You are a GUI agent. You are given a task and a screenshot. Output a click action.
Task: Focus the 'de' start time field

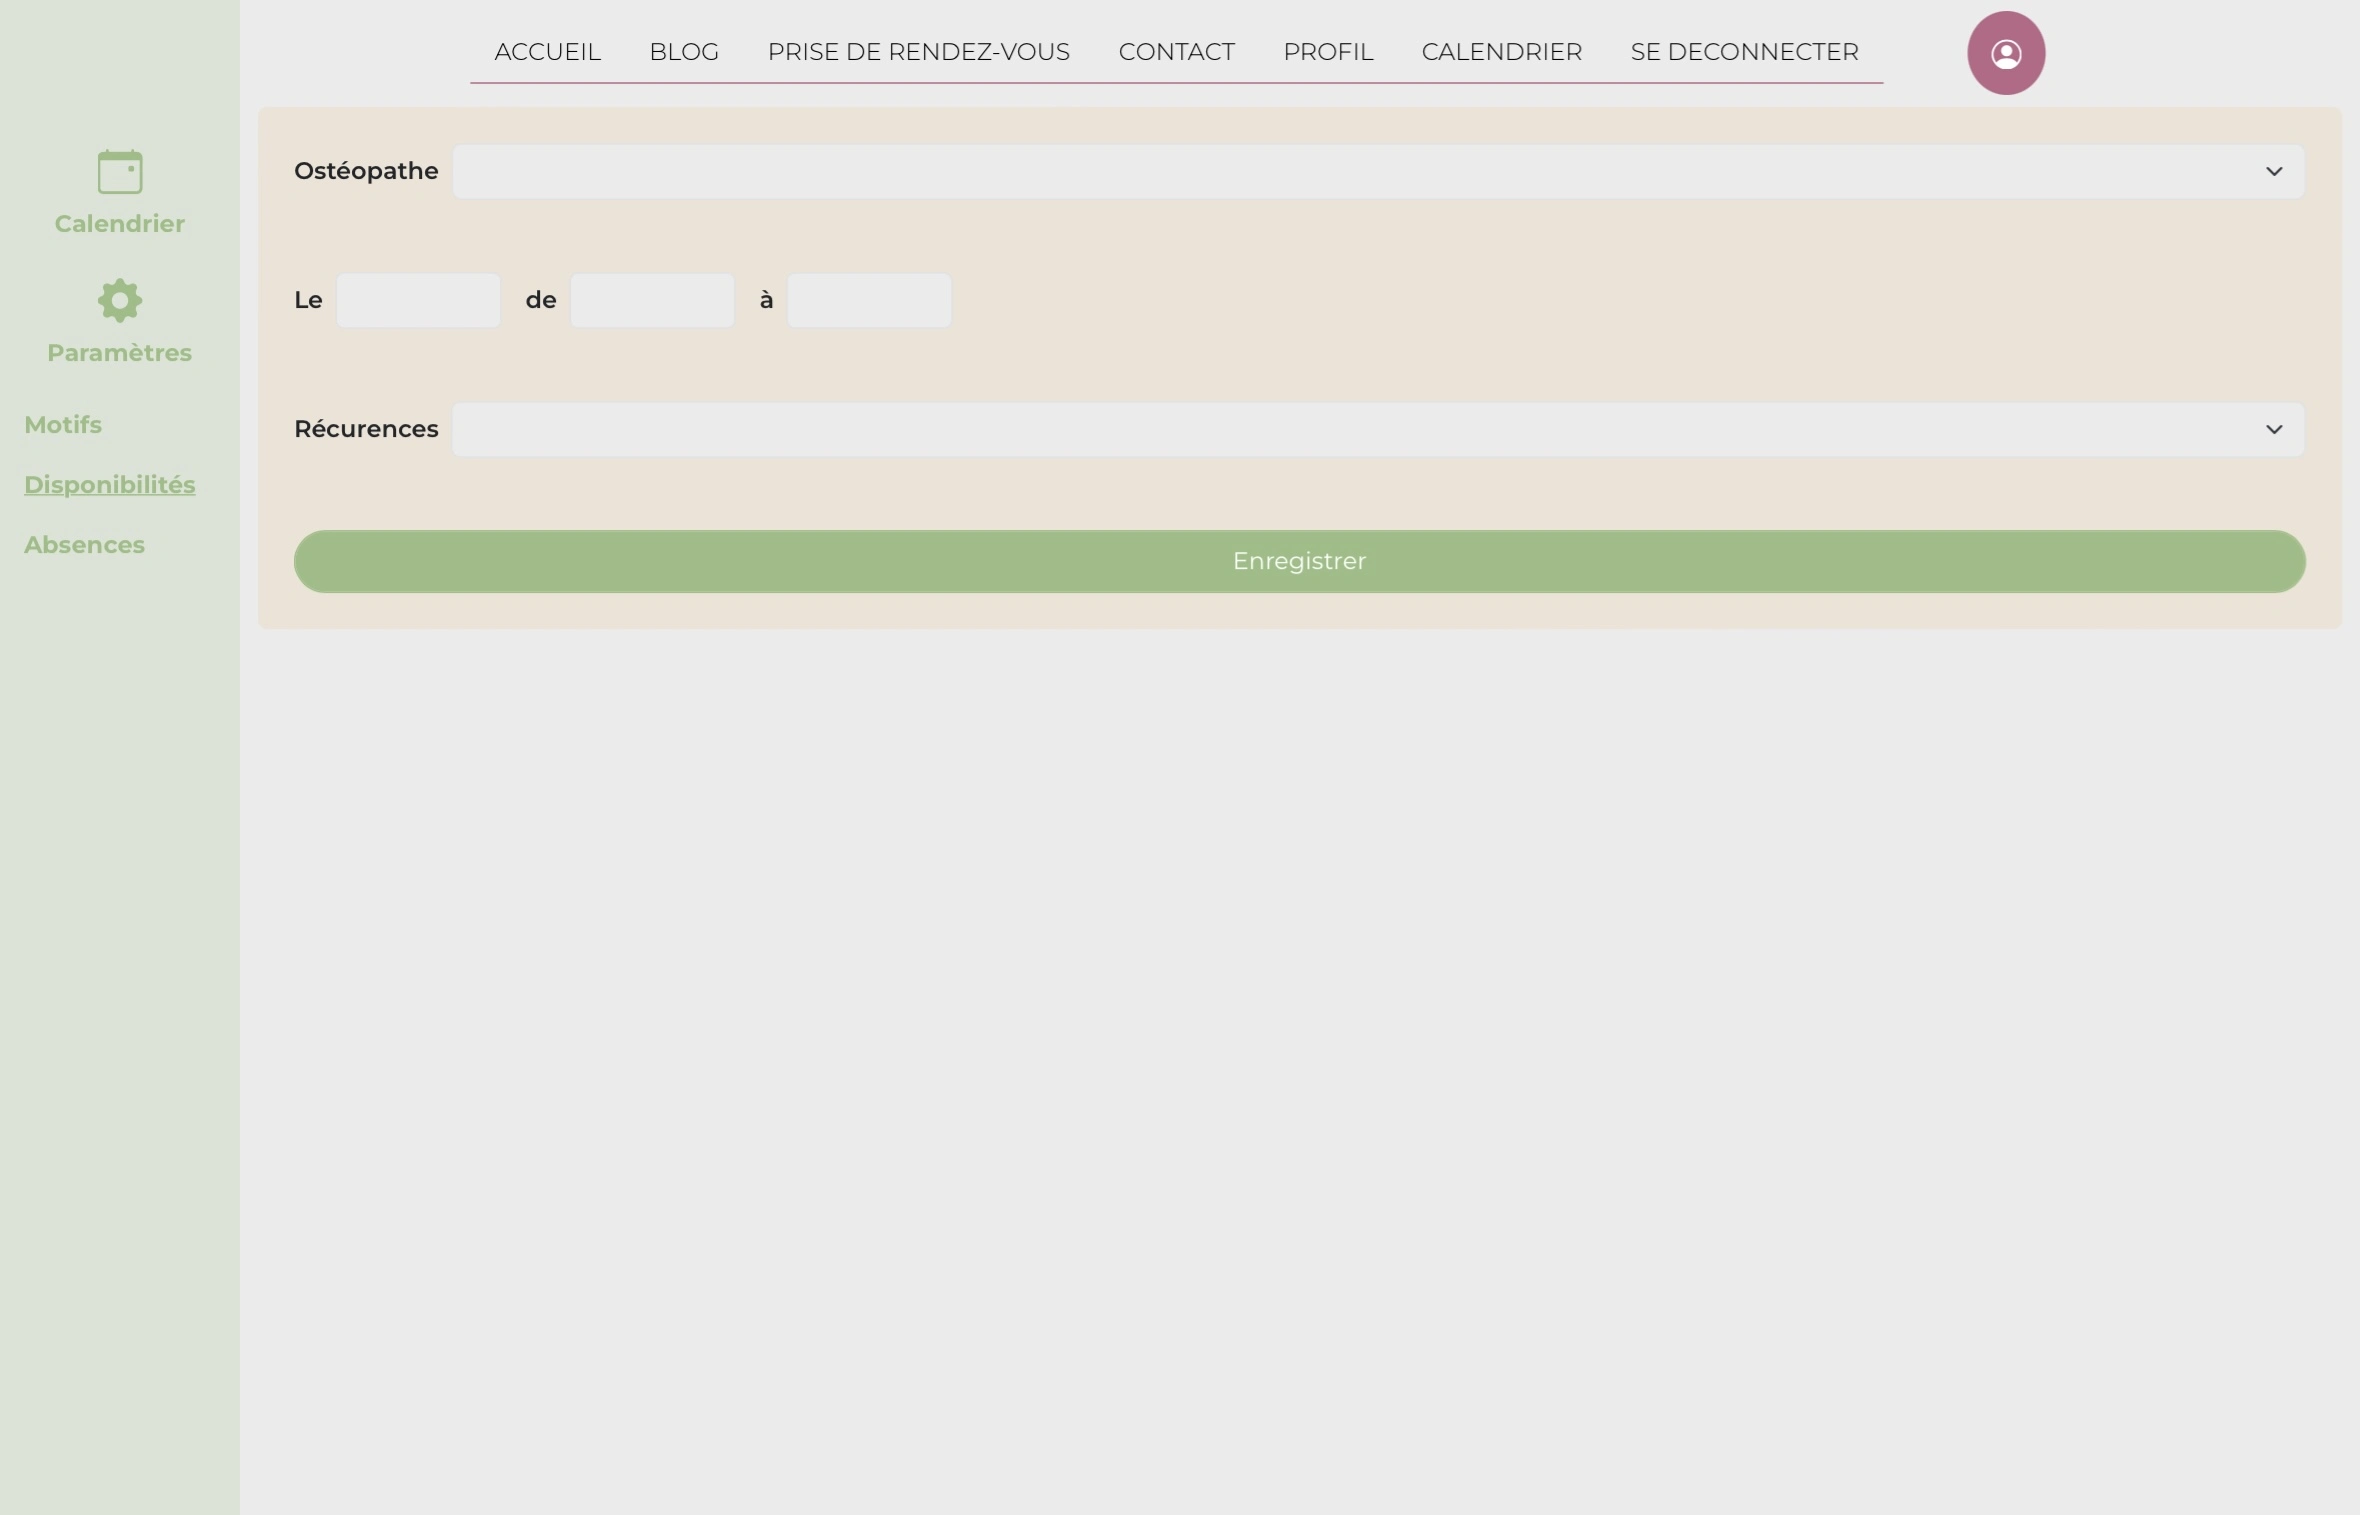pos(652,300)
